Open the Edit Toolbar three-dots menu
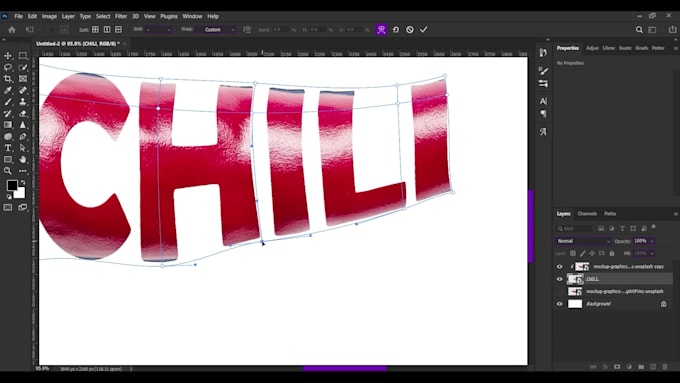This screenshot has width=680, height=383. (x=23, y=171)
